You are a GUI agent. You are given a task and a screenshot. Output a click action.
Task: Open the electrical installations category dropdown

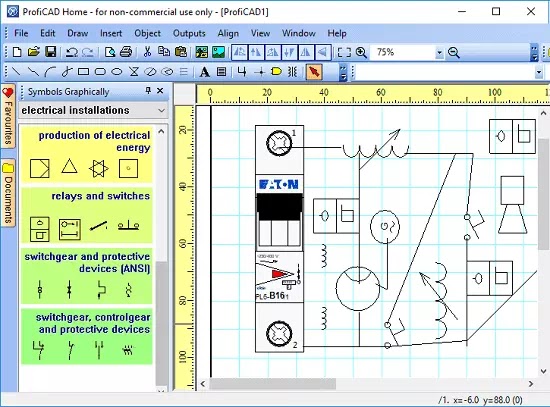(x=93, y=110)
